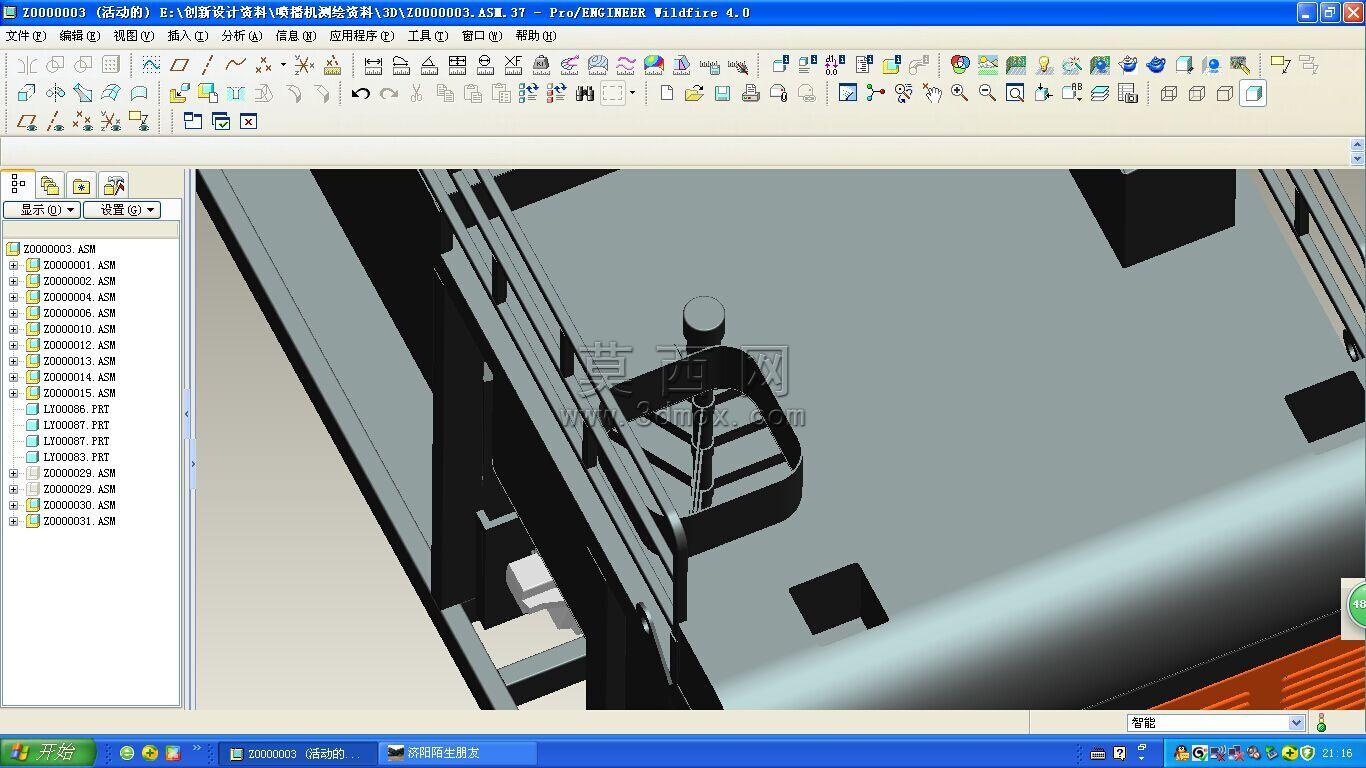The width and height of the screenshot is (1366, 768).
Task: Click the Save floppy disk icon
Action: click(722, 93)
